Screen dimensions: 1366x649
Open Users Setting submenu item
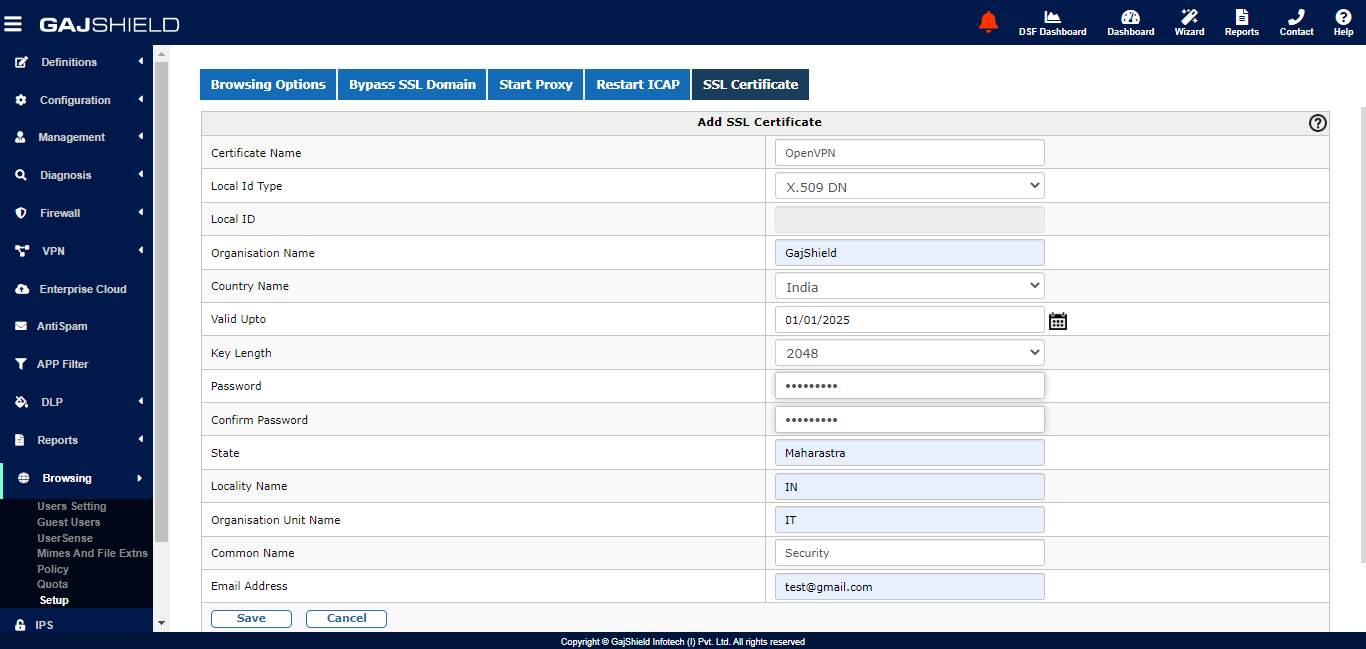[x=72, y=506]
